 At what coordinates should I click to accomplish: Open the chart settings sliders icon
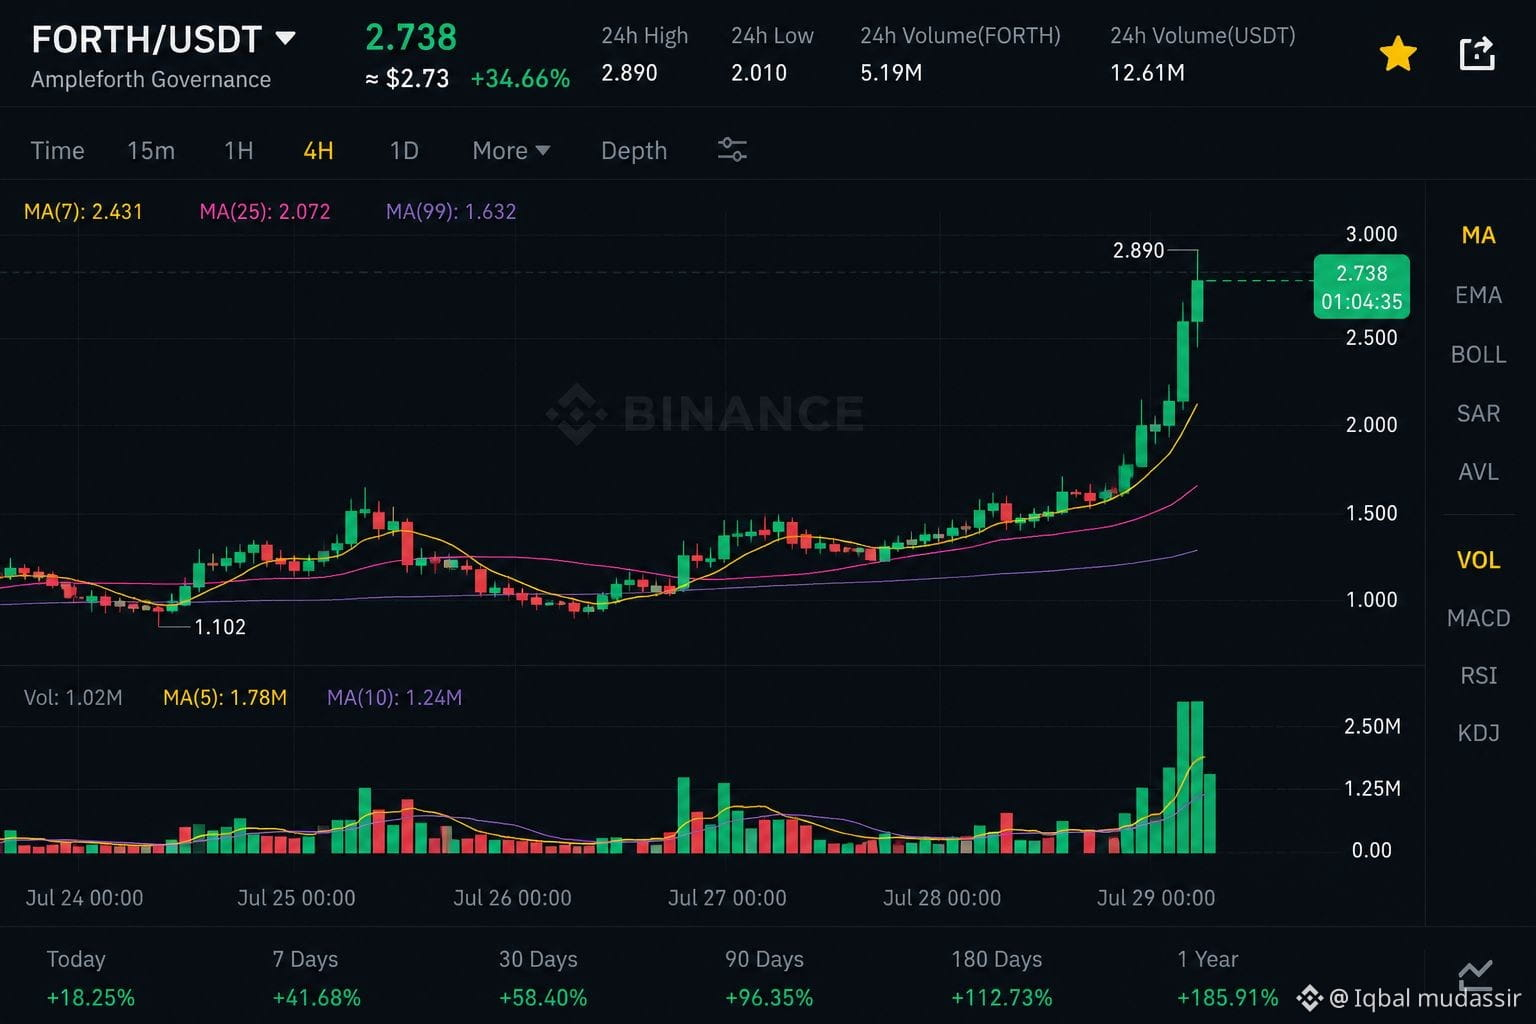pyautogui.click(x=732, y=150)
